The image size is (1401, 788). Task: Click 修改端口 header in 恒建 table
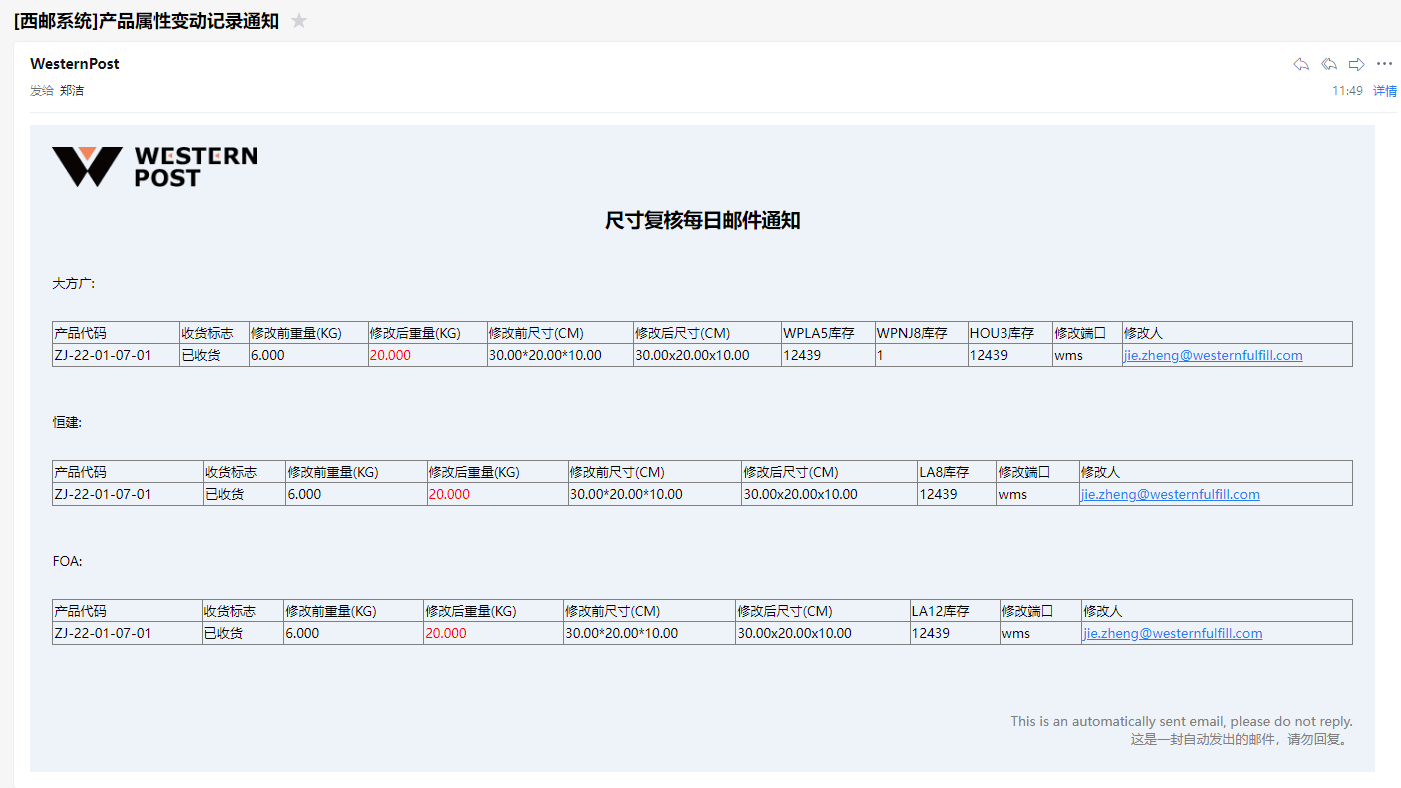click(x=1024, y=472)
